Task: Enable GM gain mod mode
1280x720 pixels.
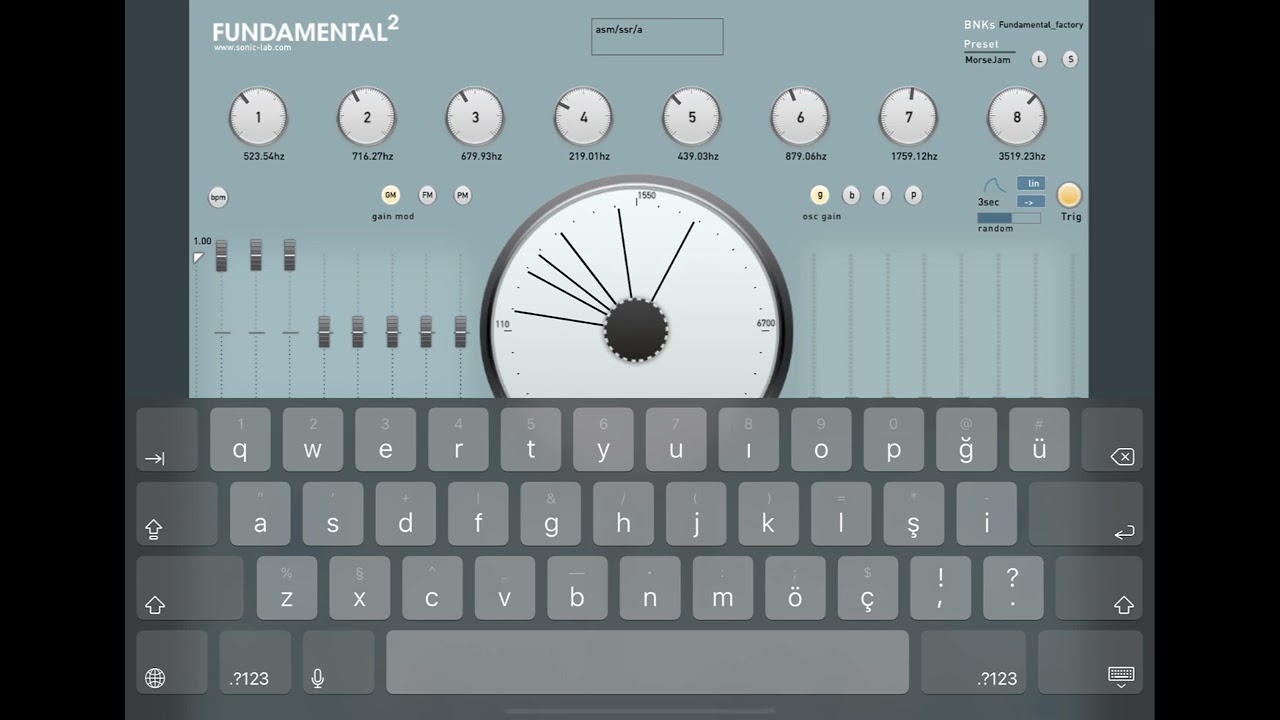Action: tap(391, 195)
